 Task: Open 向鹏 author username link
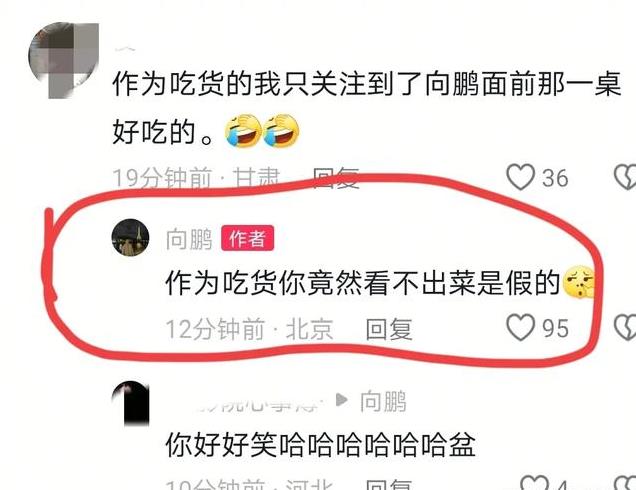tap(189, 239)
